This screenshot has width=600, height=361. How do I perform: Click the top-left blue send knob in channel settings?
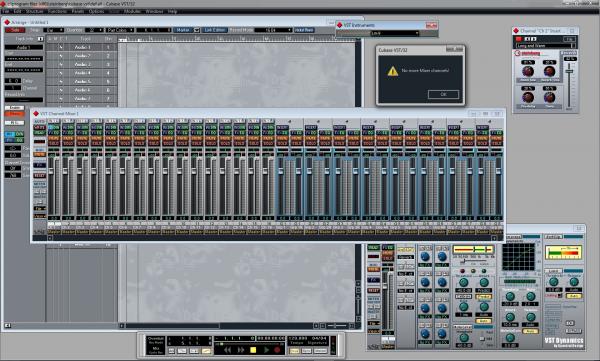[x=424, y=257]
